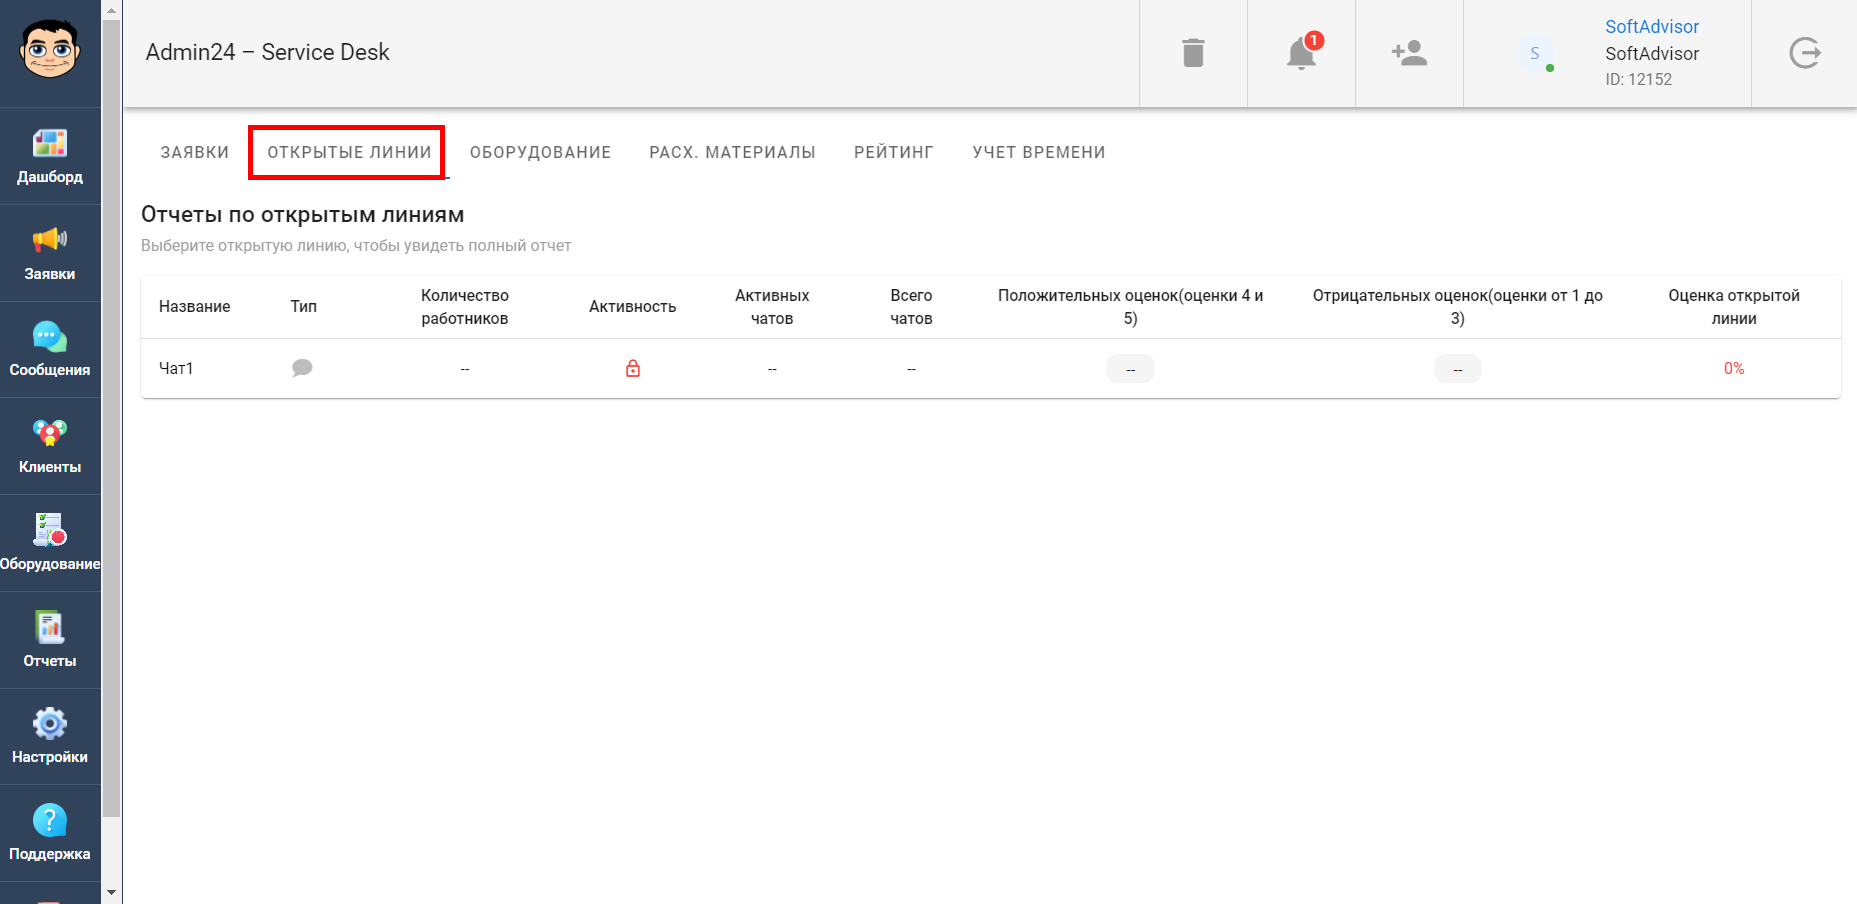The height and width of the screenshot is (904, 1857).
Task: Click the Admin24 mascot logo
Action: point(50,49)
